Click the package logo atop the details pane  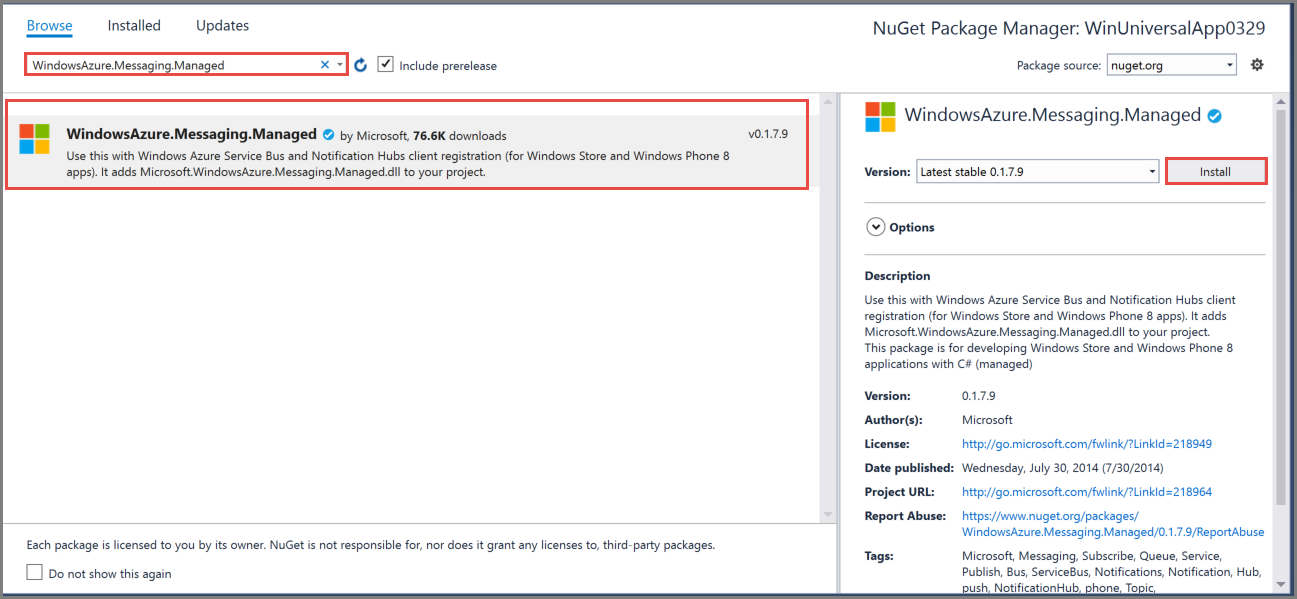click(880, 116)
